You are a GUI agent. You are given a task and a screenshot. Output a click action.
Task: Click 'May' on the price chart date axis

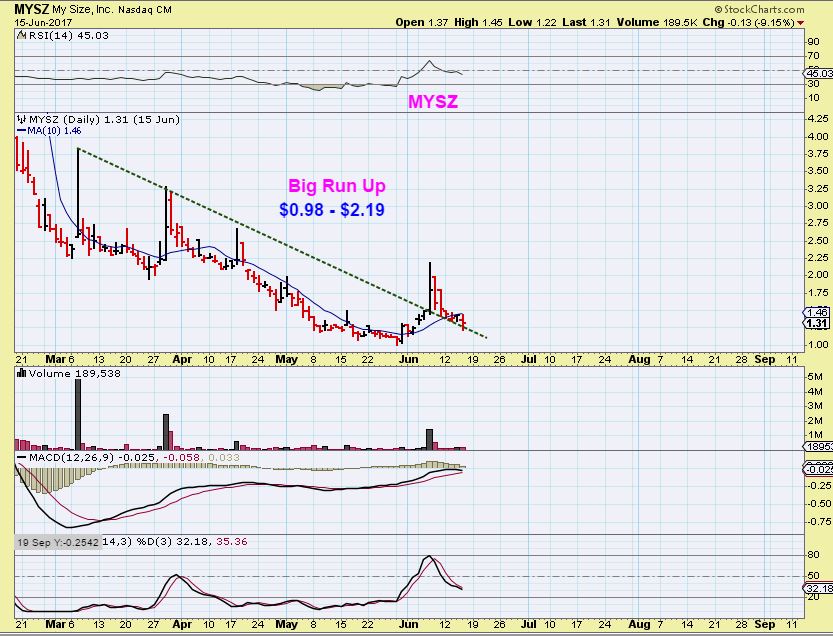tap(286, 359)
